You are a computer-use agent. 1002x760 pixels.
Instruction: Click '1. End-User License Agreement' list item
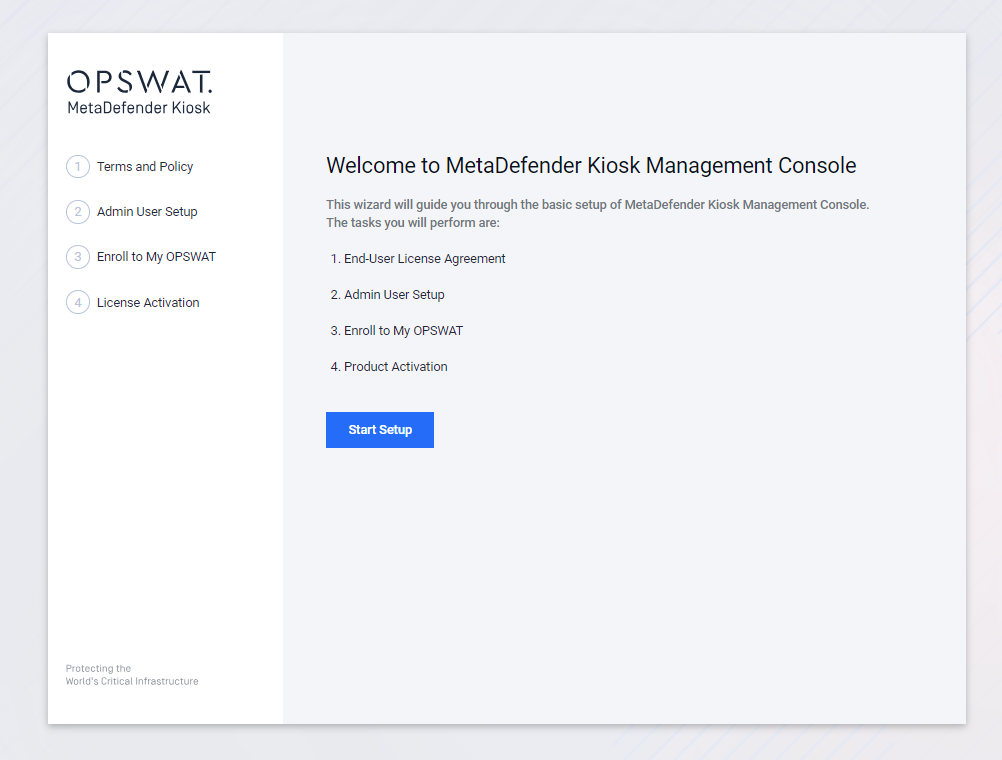418,259
